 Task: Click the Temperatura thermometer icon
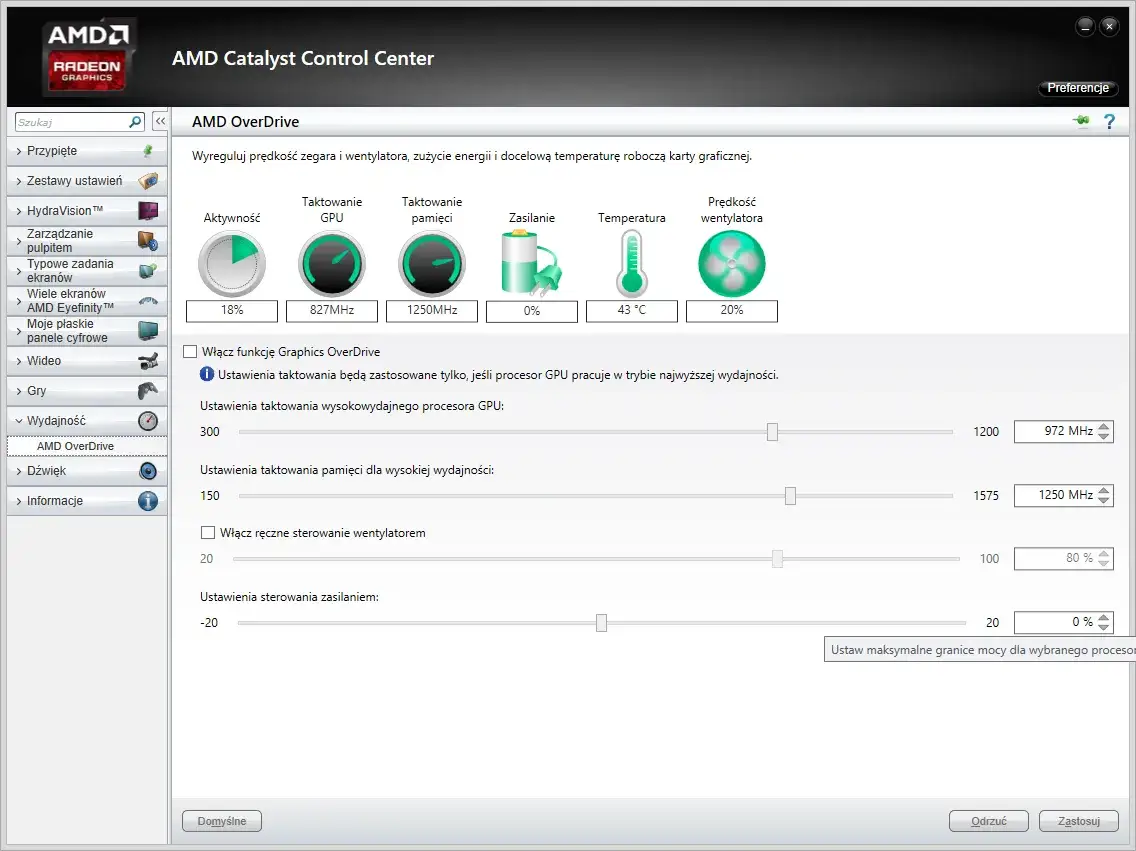pyautogui.click(x=632, y=264)
